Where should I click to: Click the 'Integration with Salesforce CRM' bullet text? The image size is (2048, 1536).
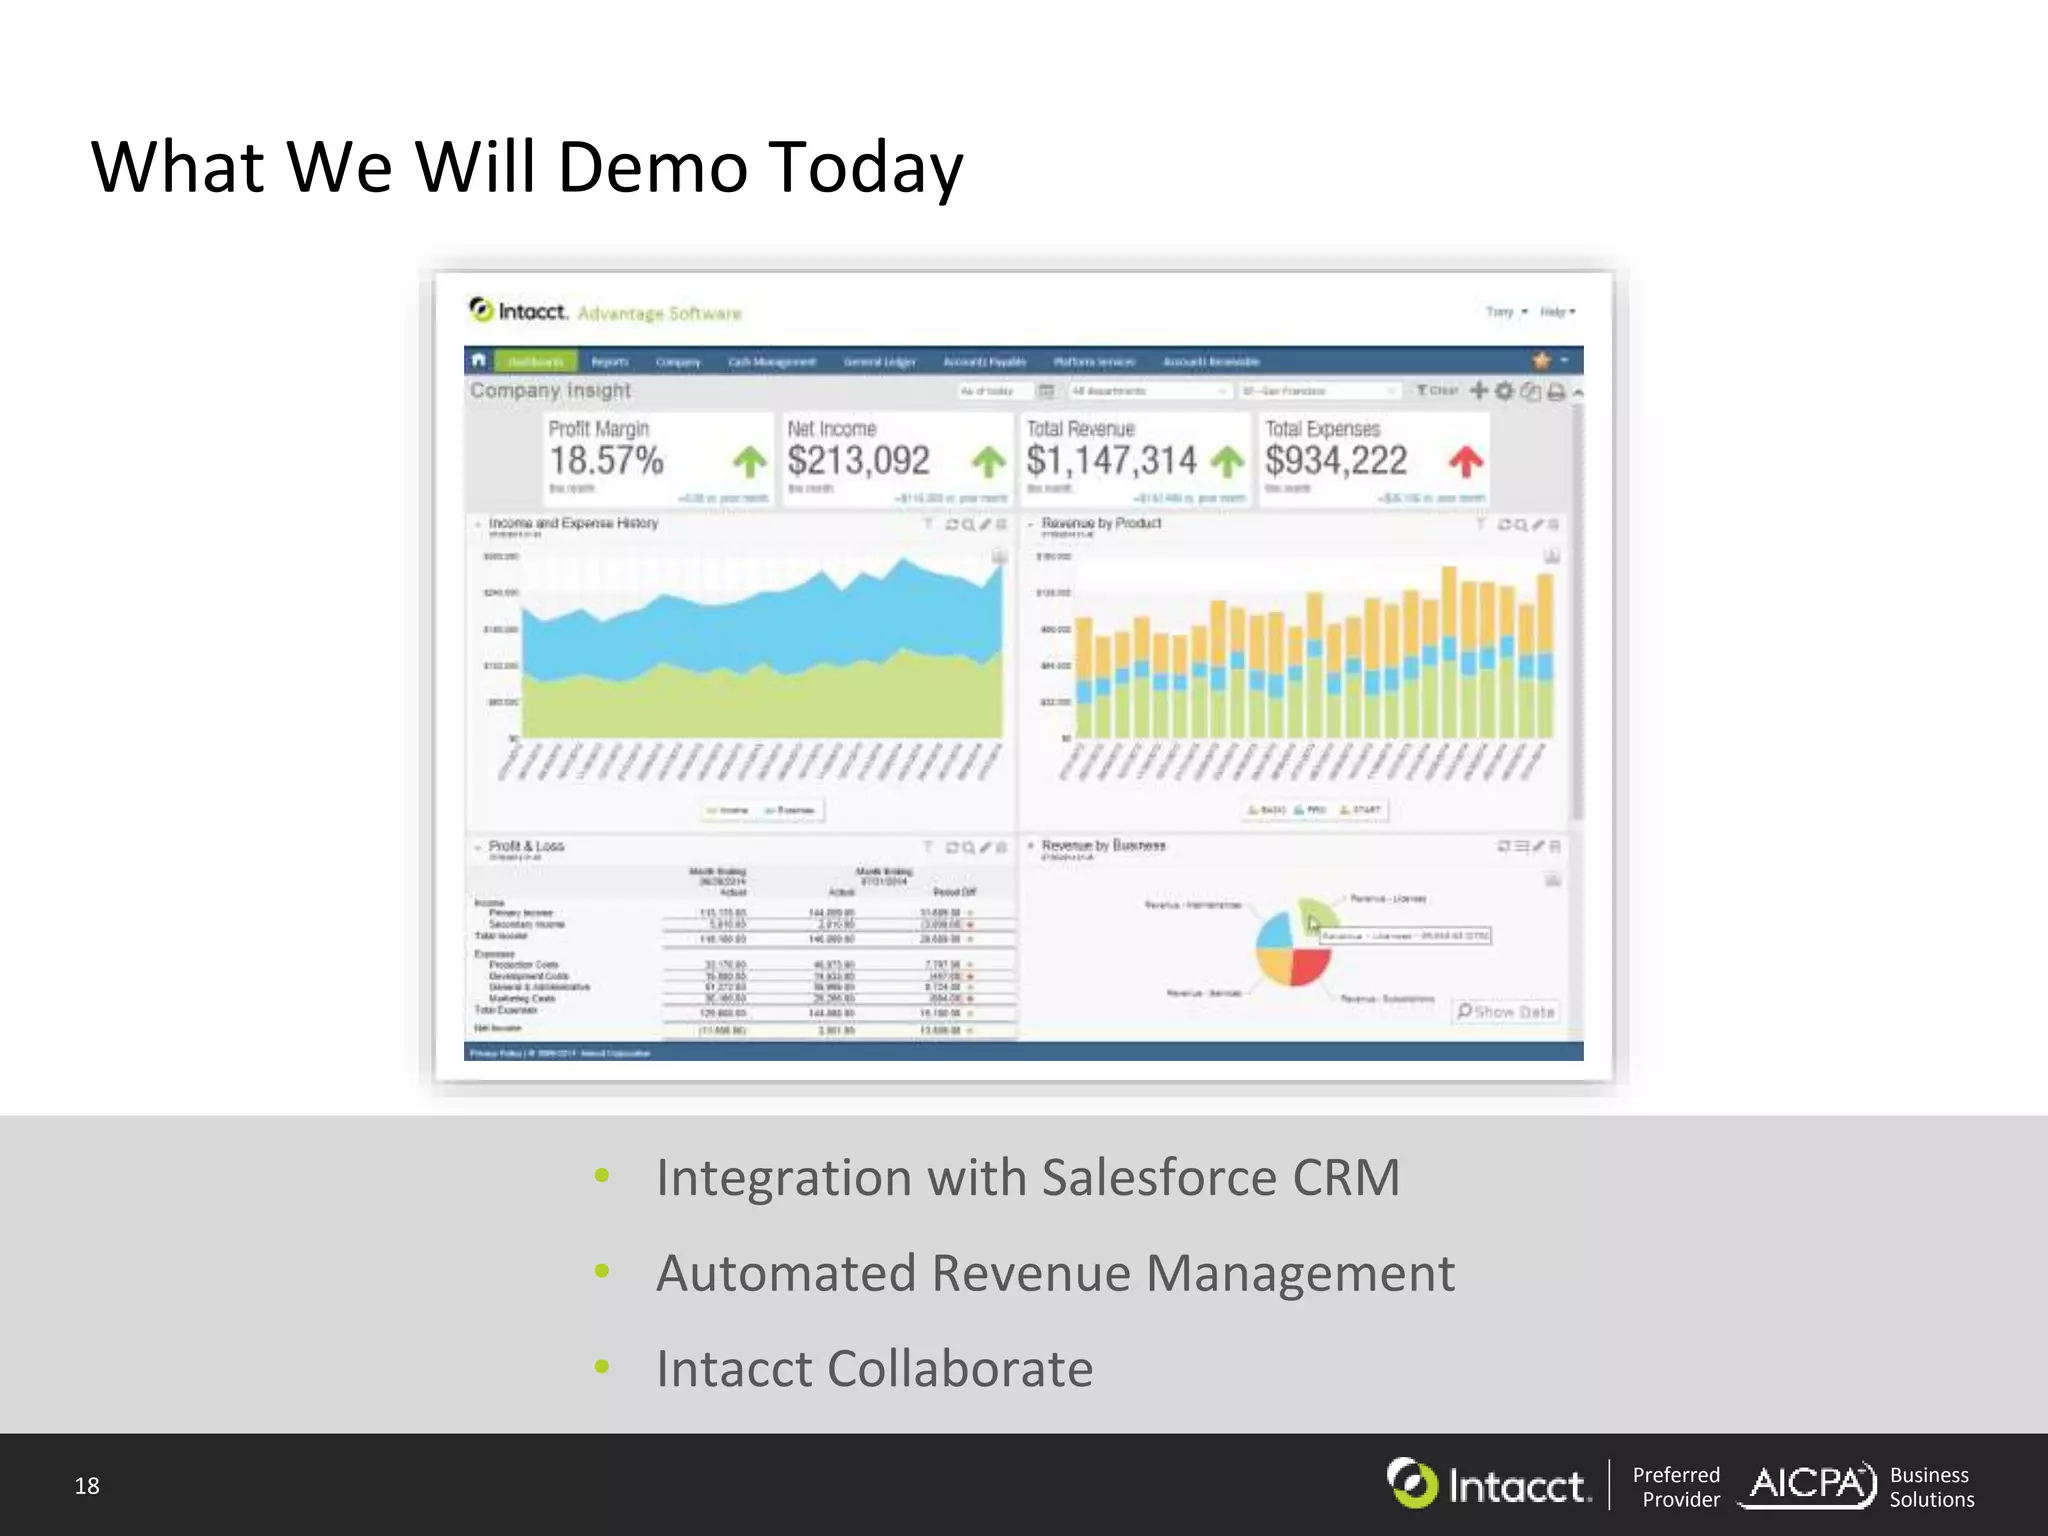(1028, 1177)
